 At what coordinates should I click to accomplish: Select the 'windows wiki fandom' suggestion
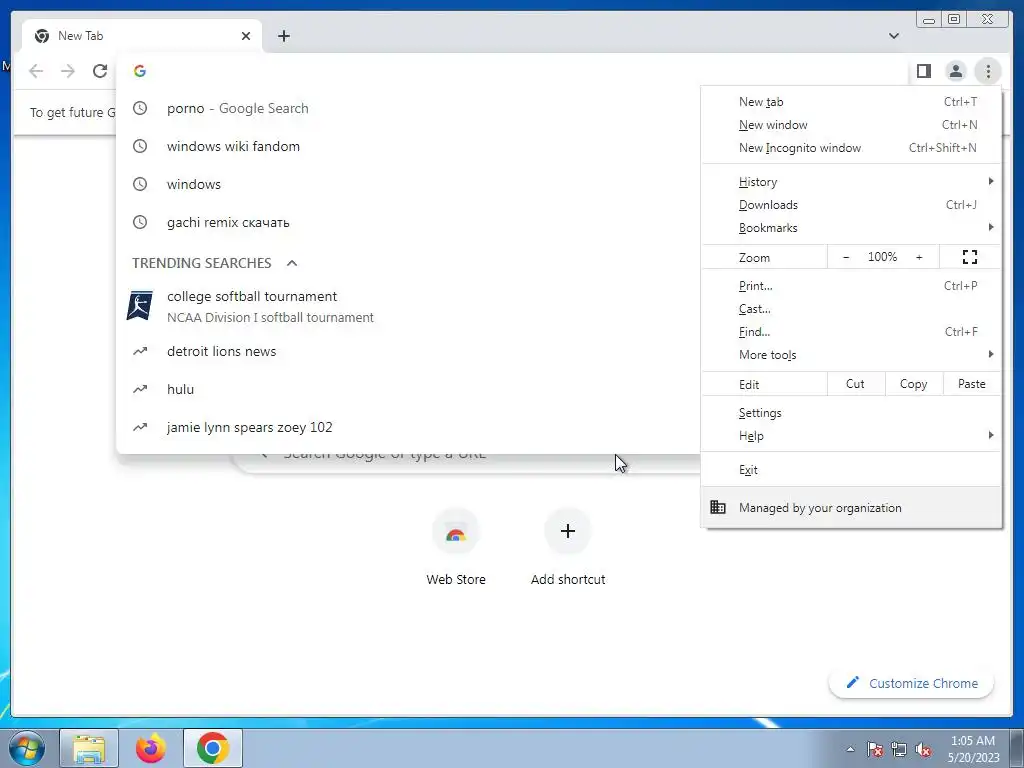(x=408, y=146)
